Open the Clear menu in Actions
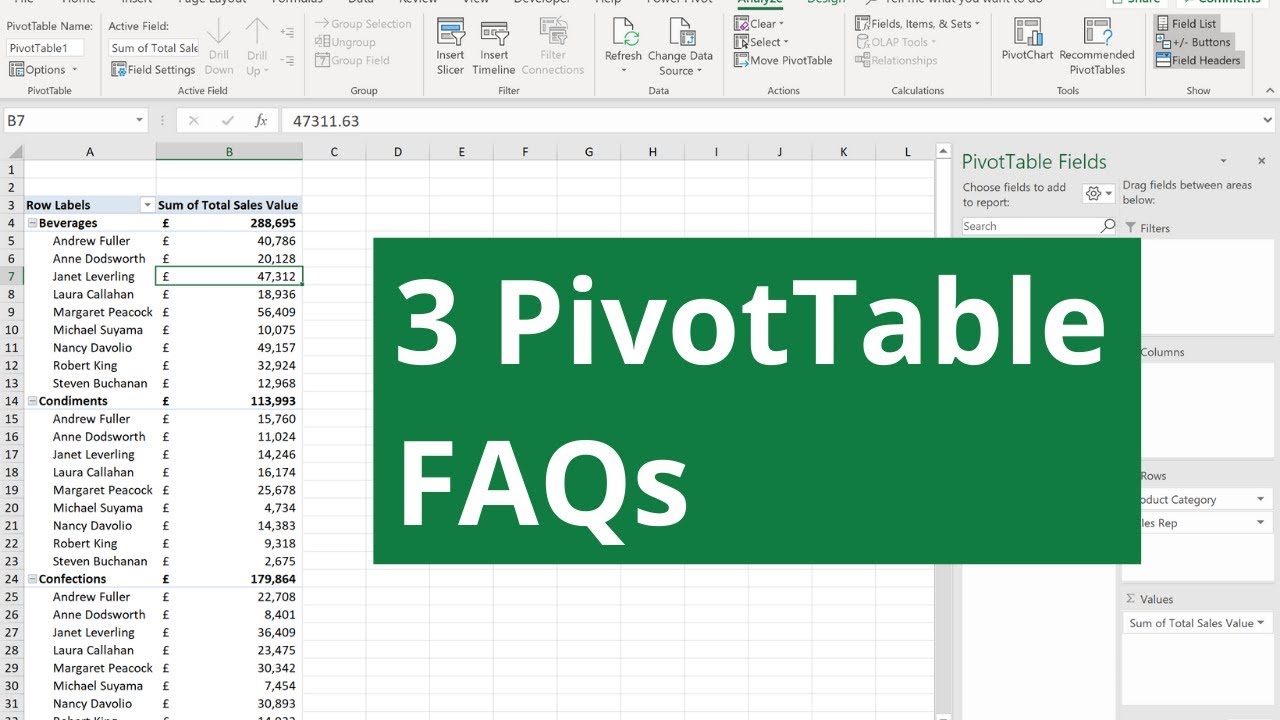 (759, 24)
